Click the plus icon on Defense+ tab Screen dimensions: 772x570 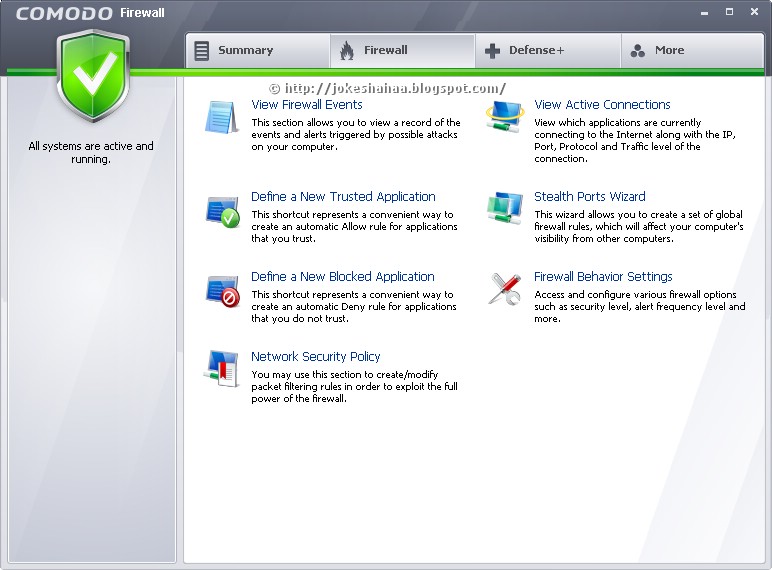(x=492, y=51)
